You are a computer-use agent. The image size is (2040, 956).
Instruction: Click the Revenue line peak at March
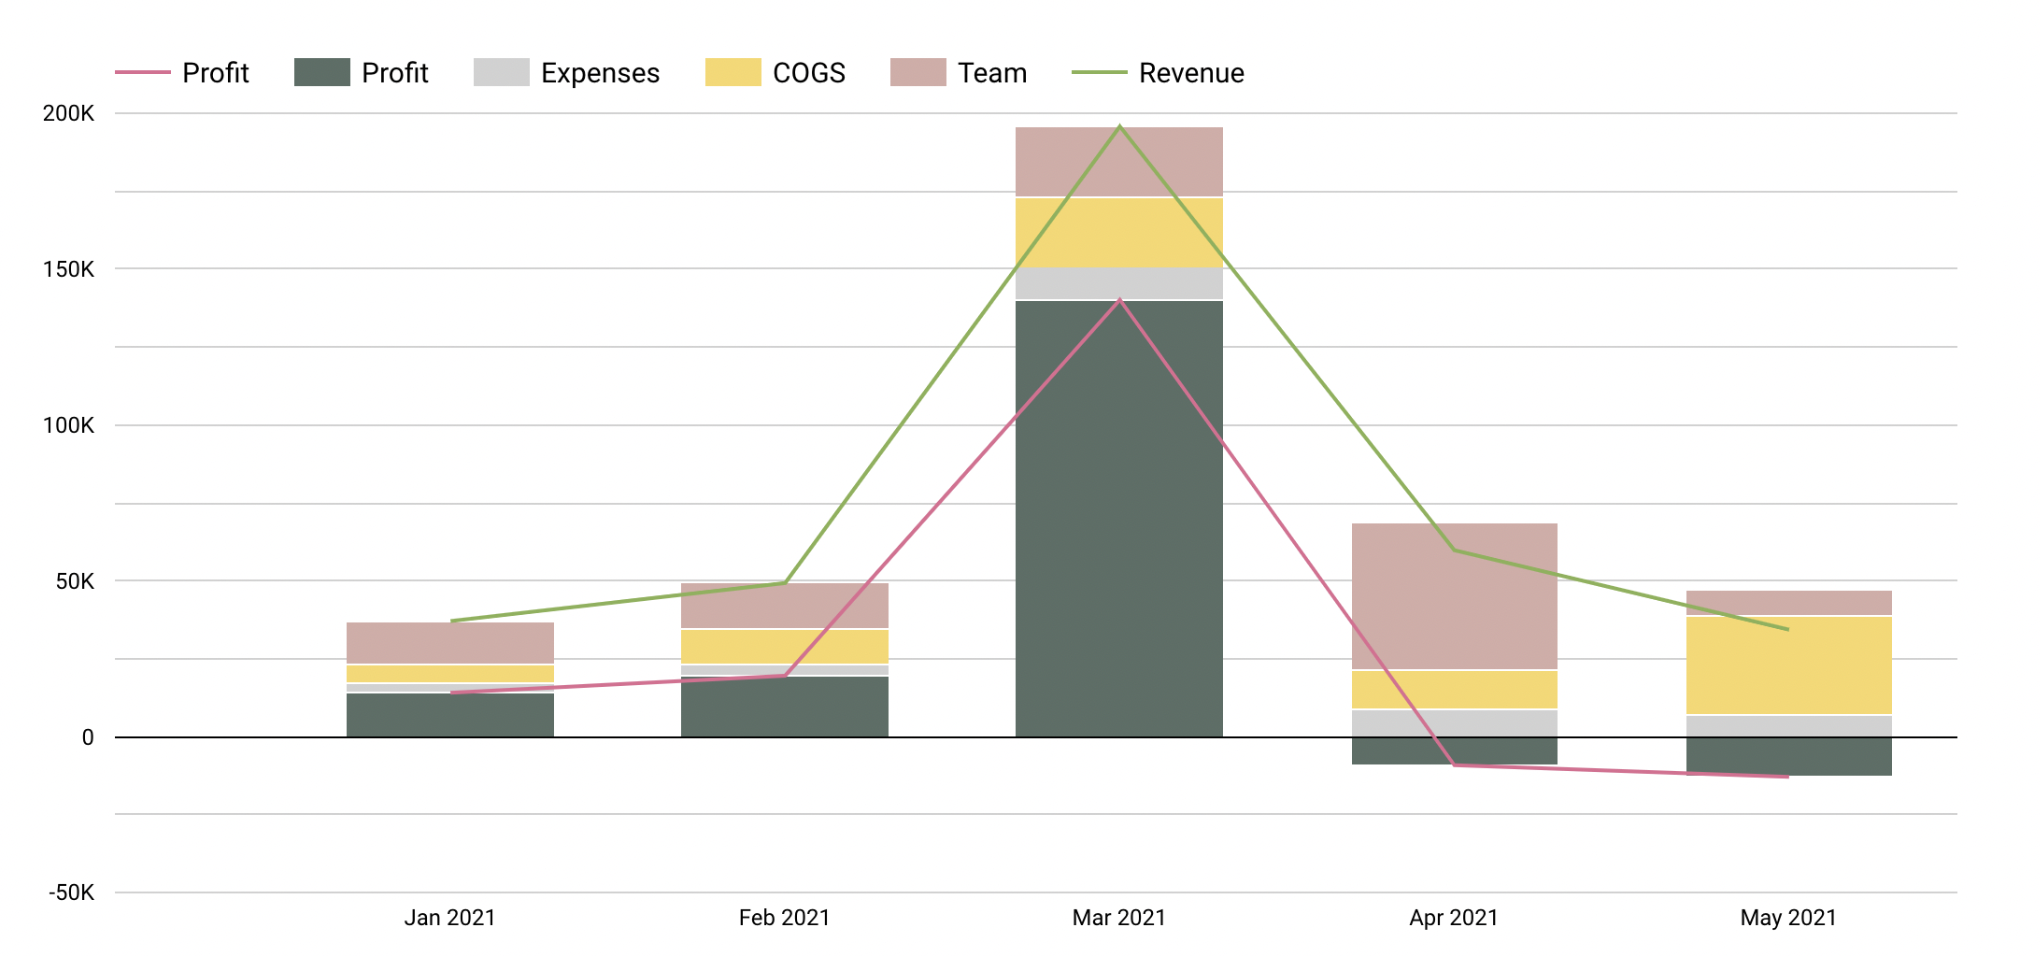click(x=1119, y=126)
